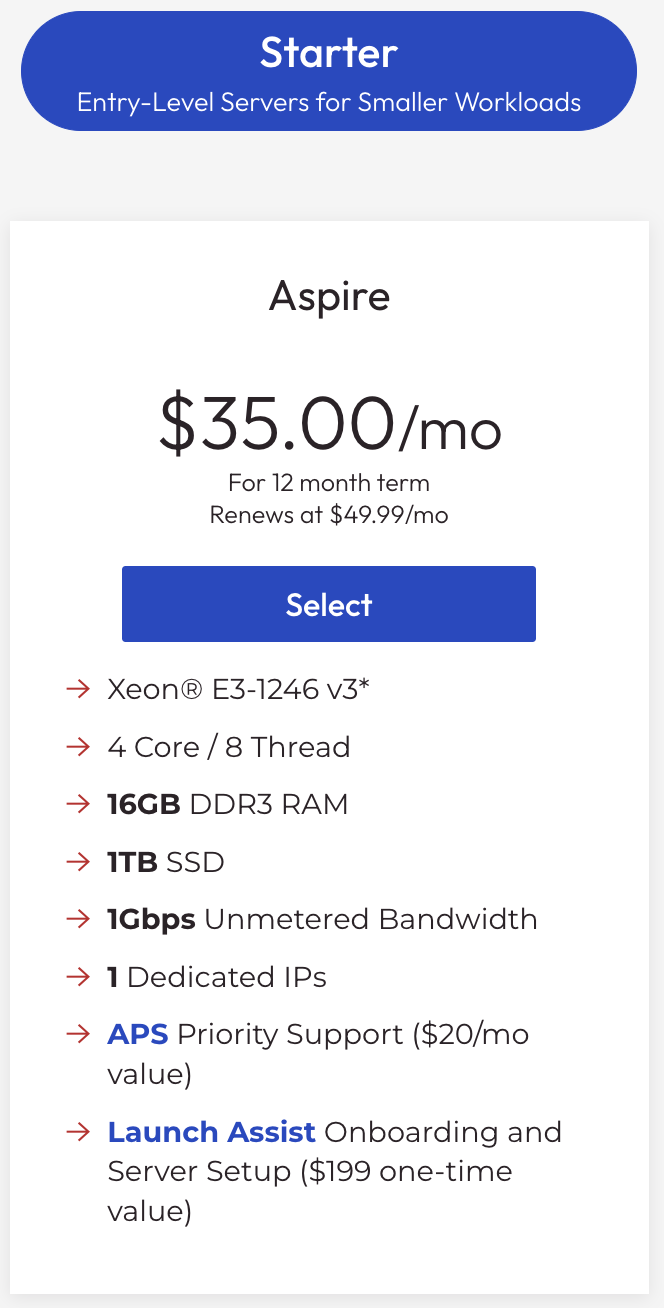The height and width of the screenshot is (1308, 664).
Task: Click the arrow icon beside 4 Core / 8 Thread
Action: coord(78,747)
